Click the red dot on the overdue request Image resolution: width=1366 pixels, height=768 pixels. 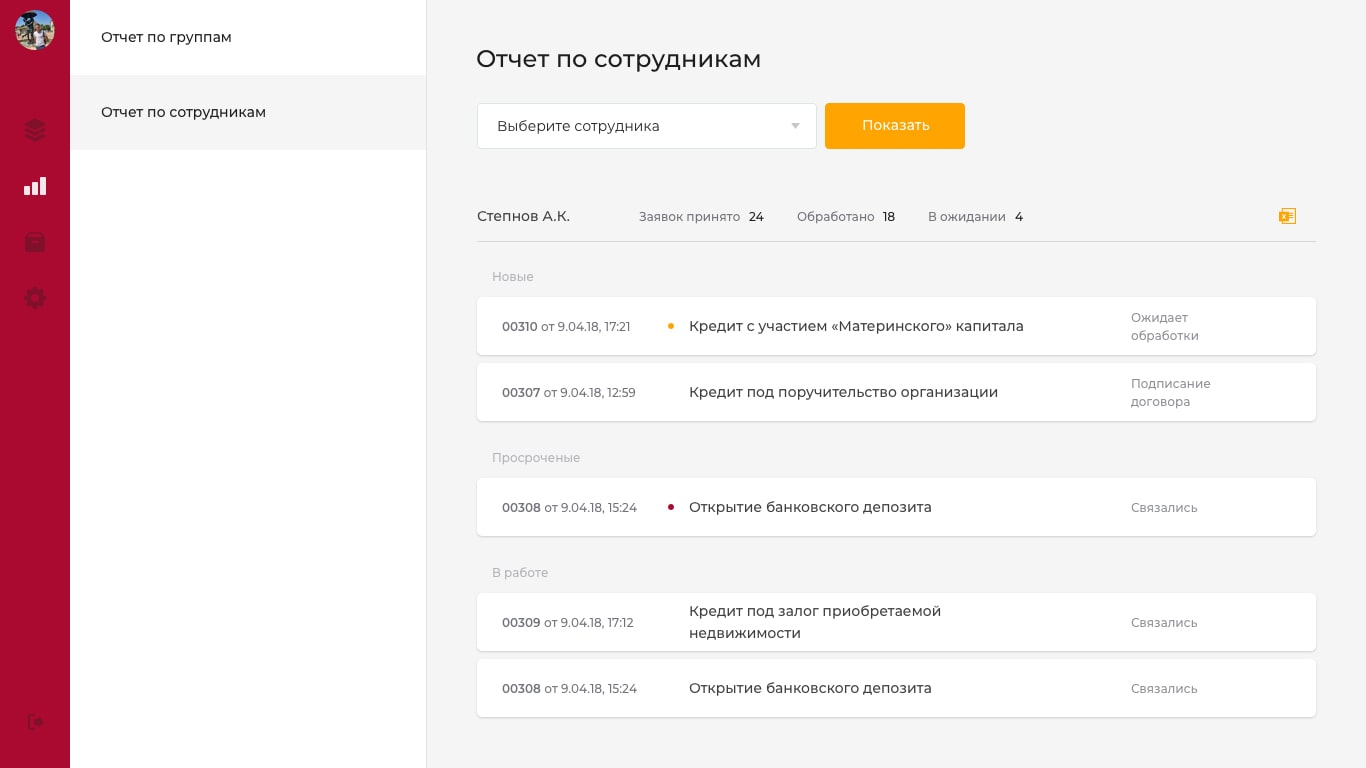pos(670,507)
